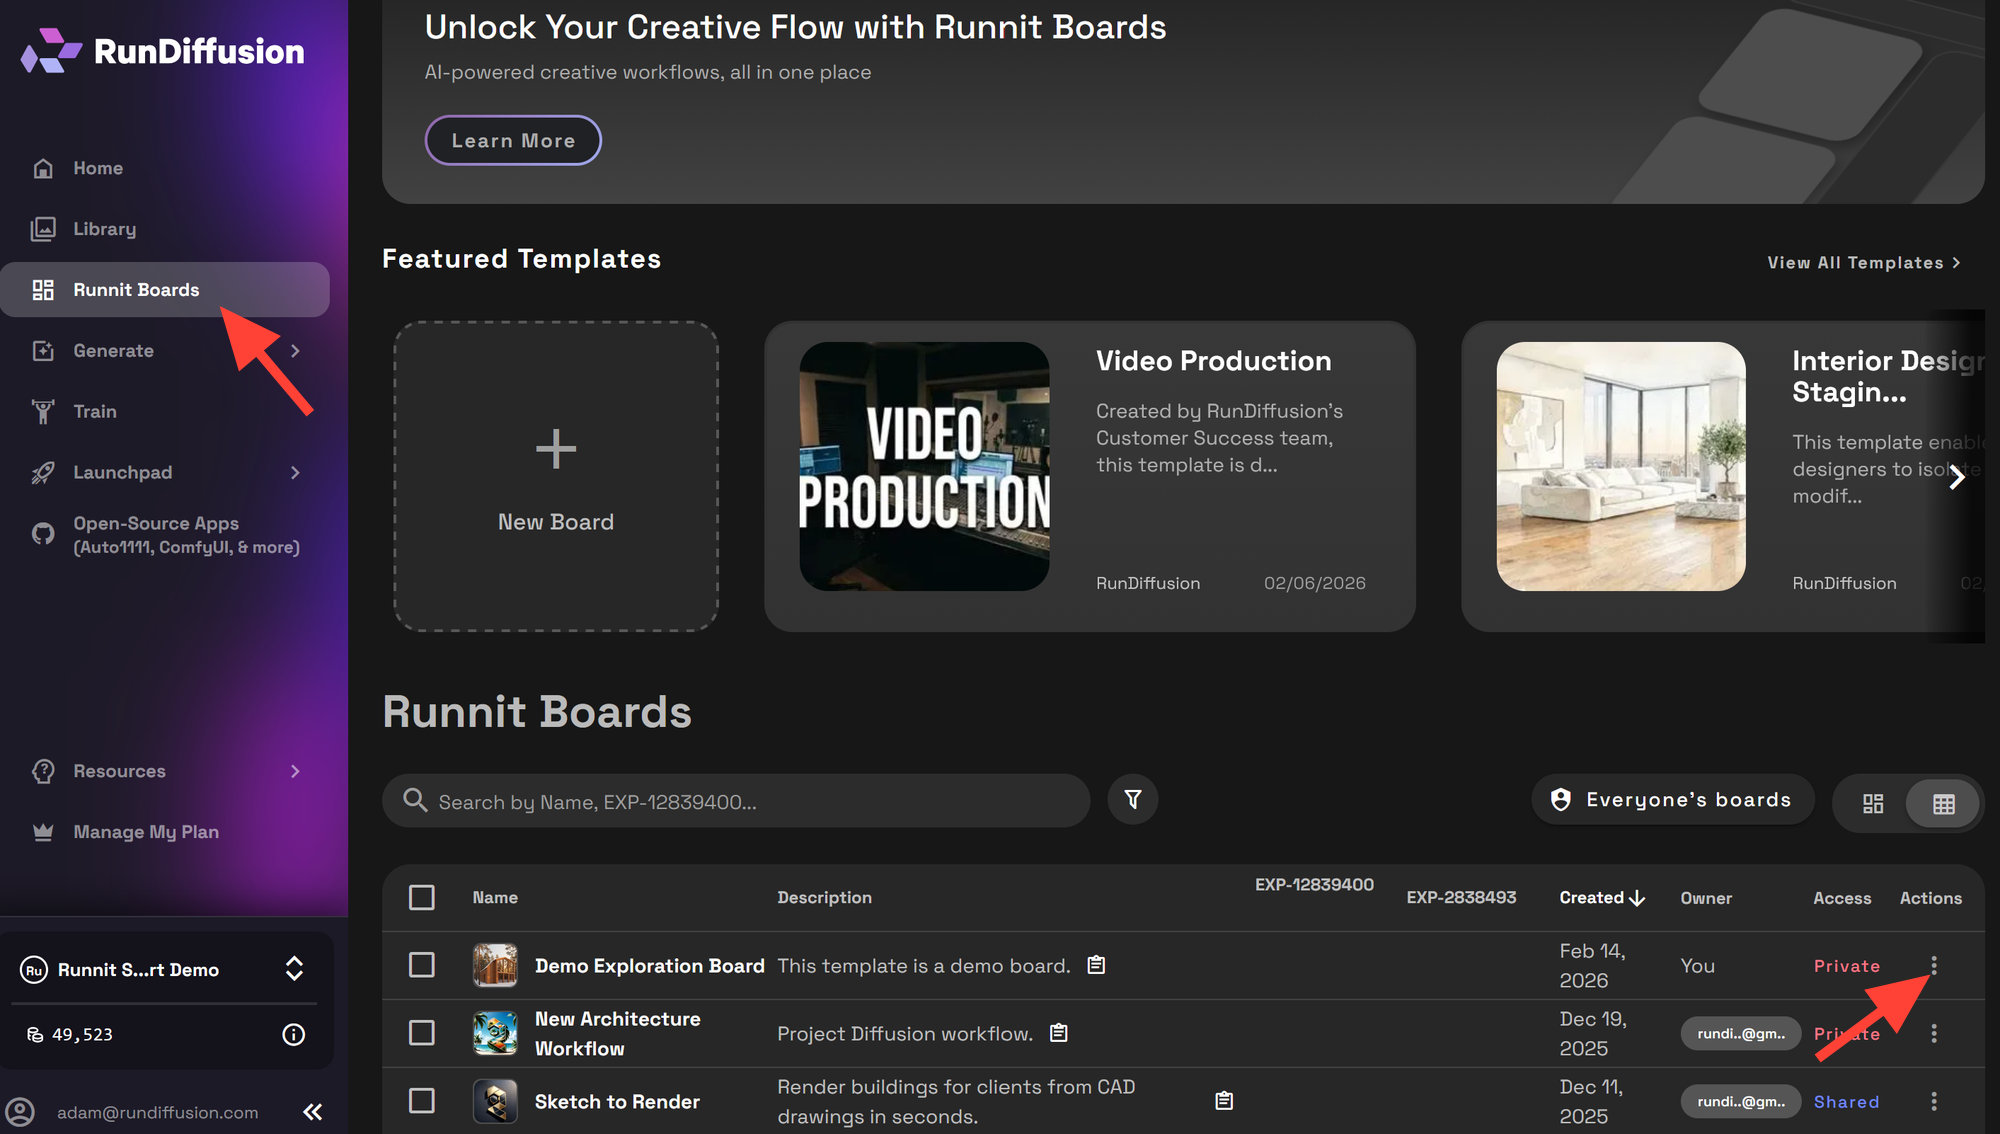Viewport: 2000px width, 1134px height.
Task: Check the Sketch to Render row checkbox
Action: (x=422, y=1100)
